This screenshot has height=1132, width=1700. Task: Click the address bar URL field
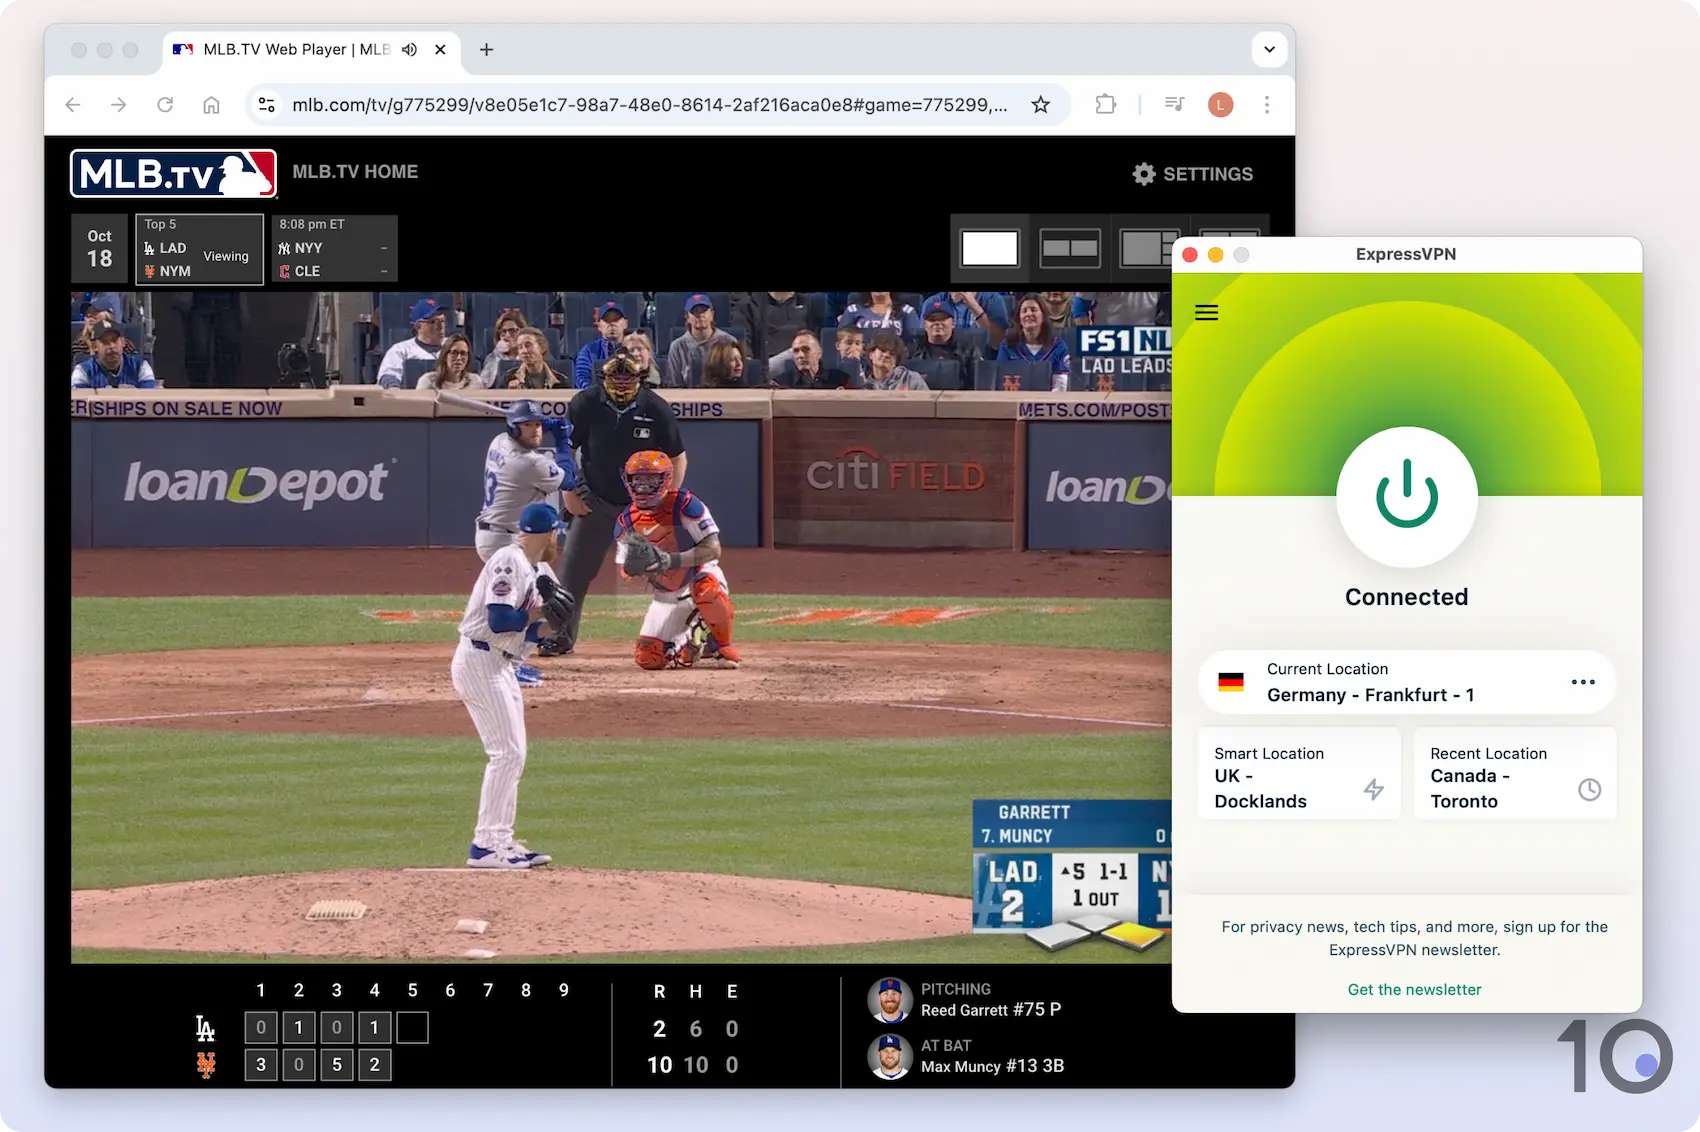pos(650,105)
